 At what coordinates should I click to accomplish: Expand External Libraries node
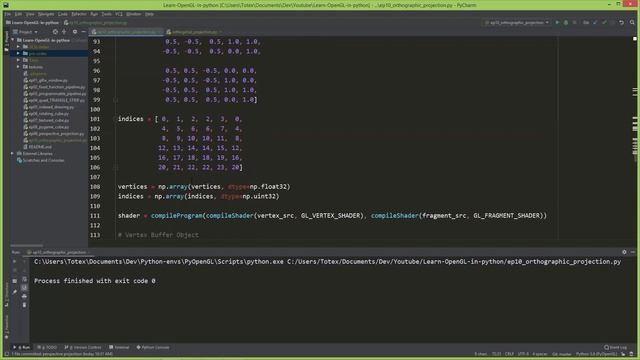[x=13, y=153]
